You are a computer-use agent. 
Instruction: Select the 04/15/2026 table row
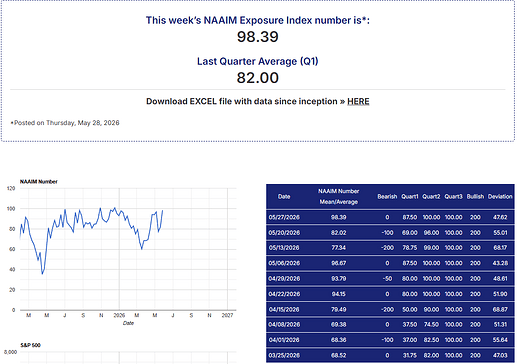point(390,309)
